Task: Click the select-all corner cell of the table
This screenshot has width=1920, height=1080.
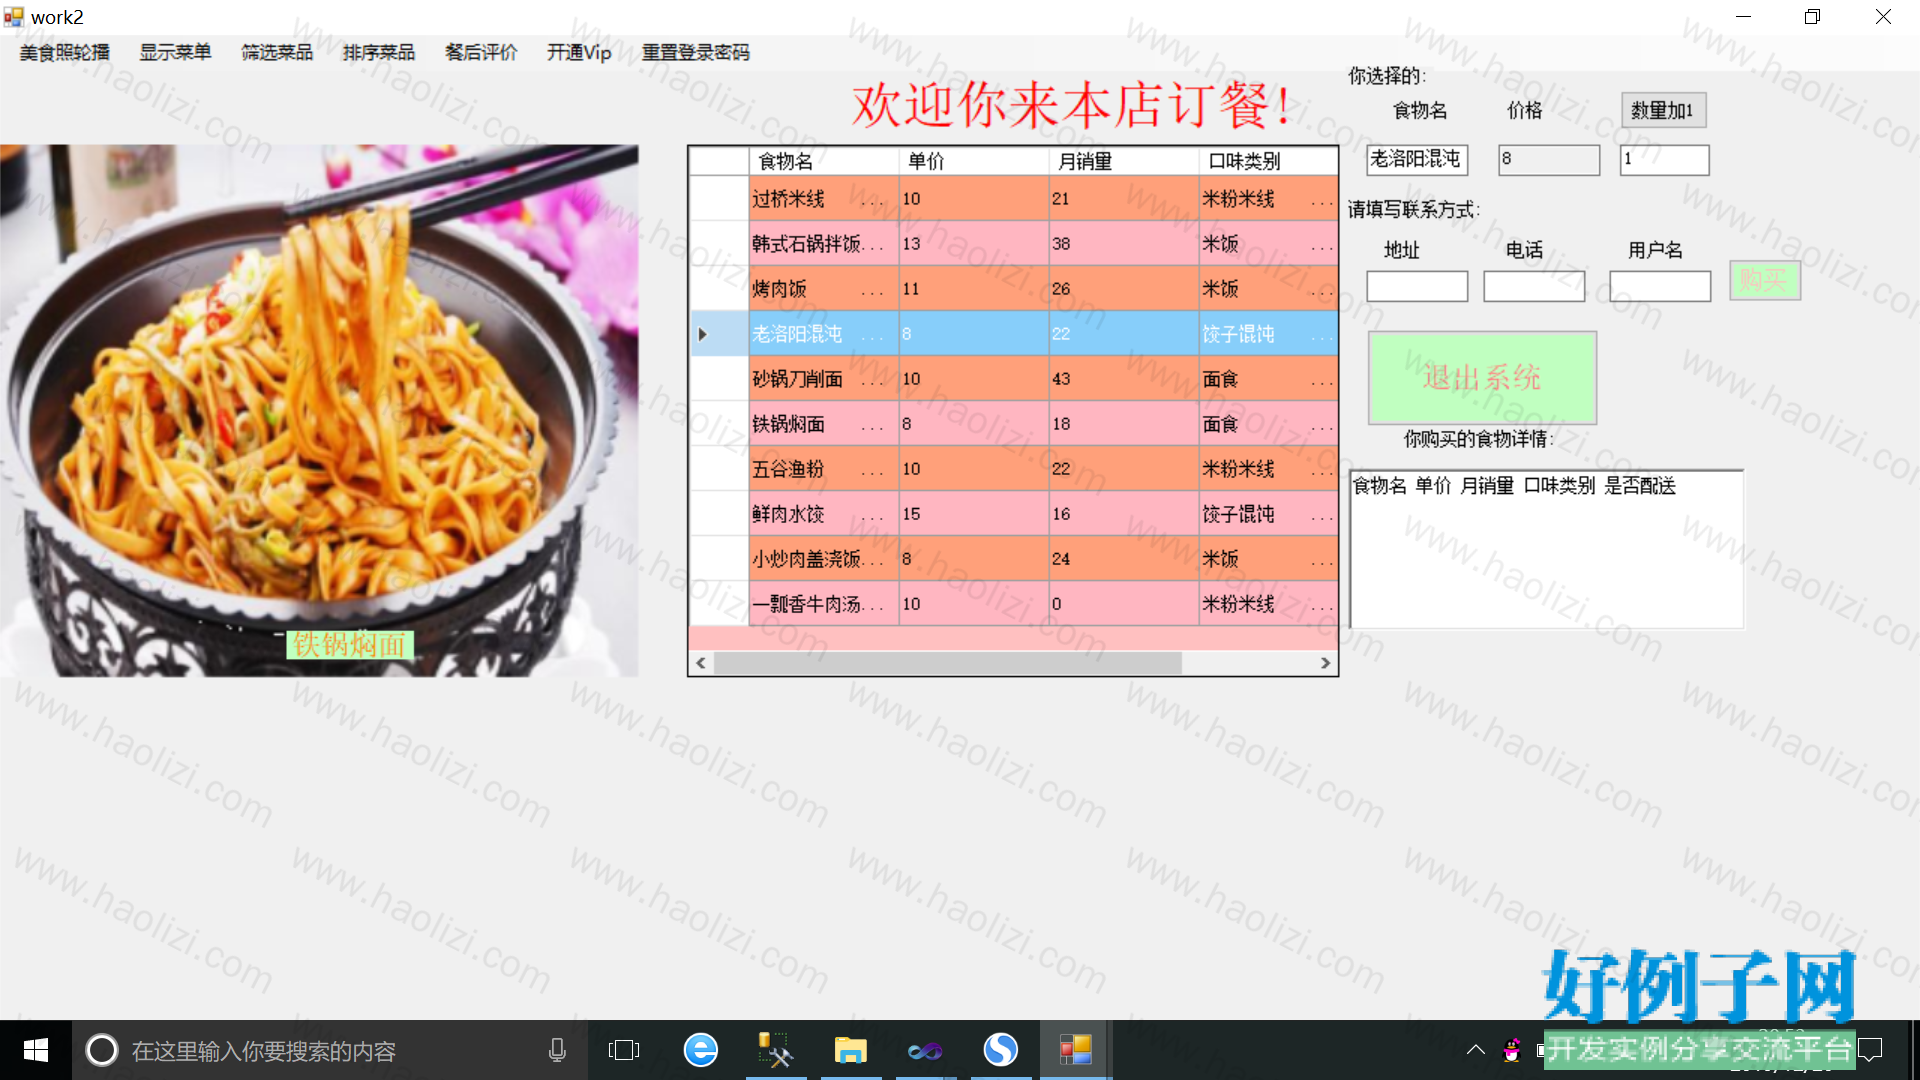Action: coord(719,161)
